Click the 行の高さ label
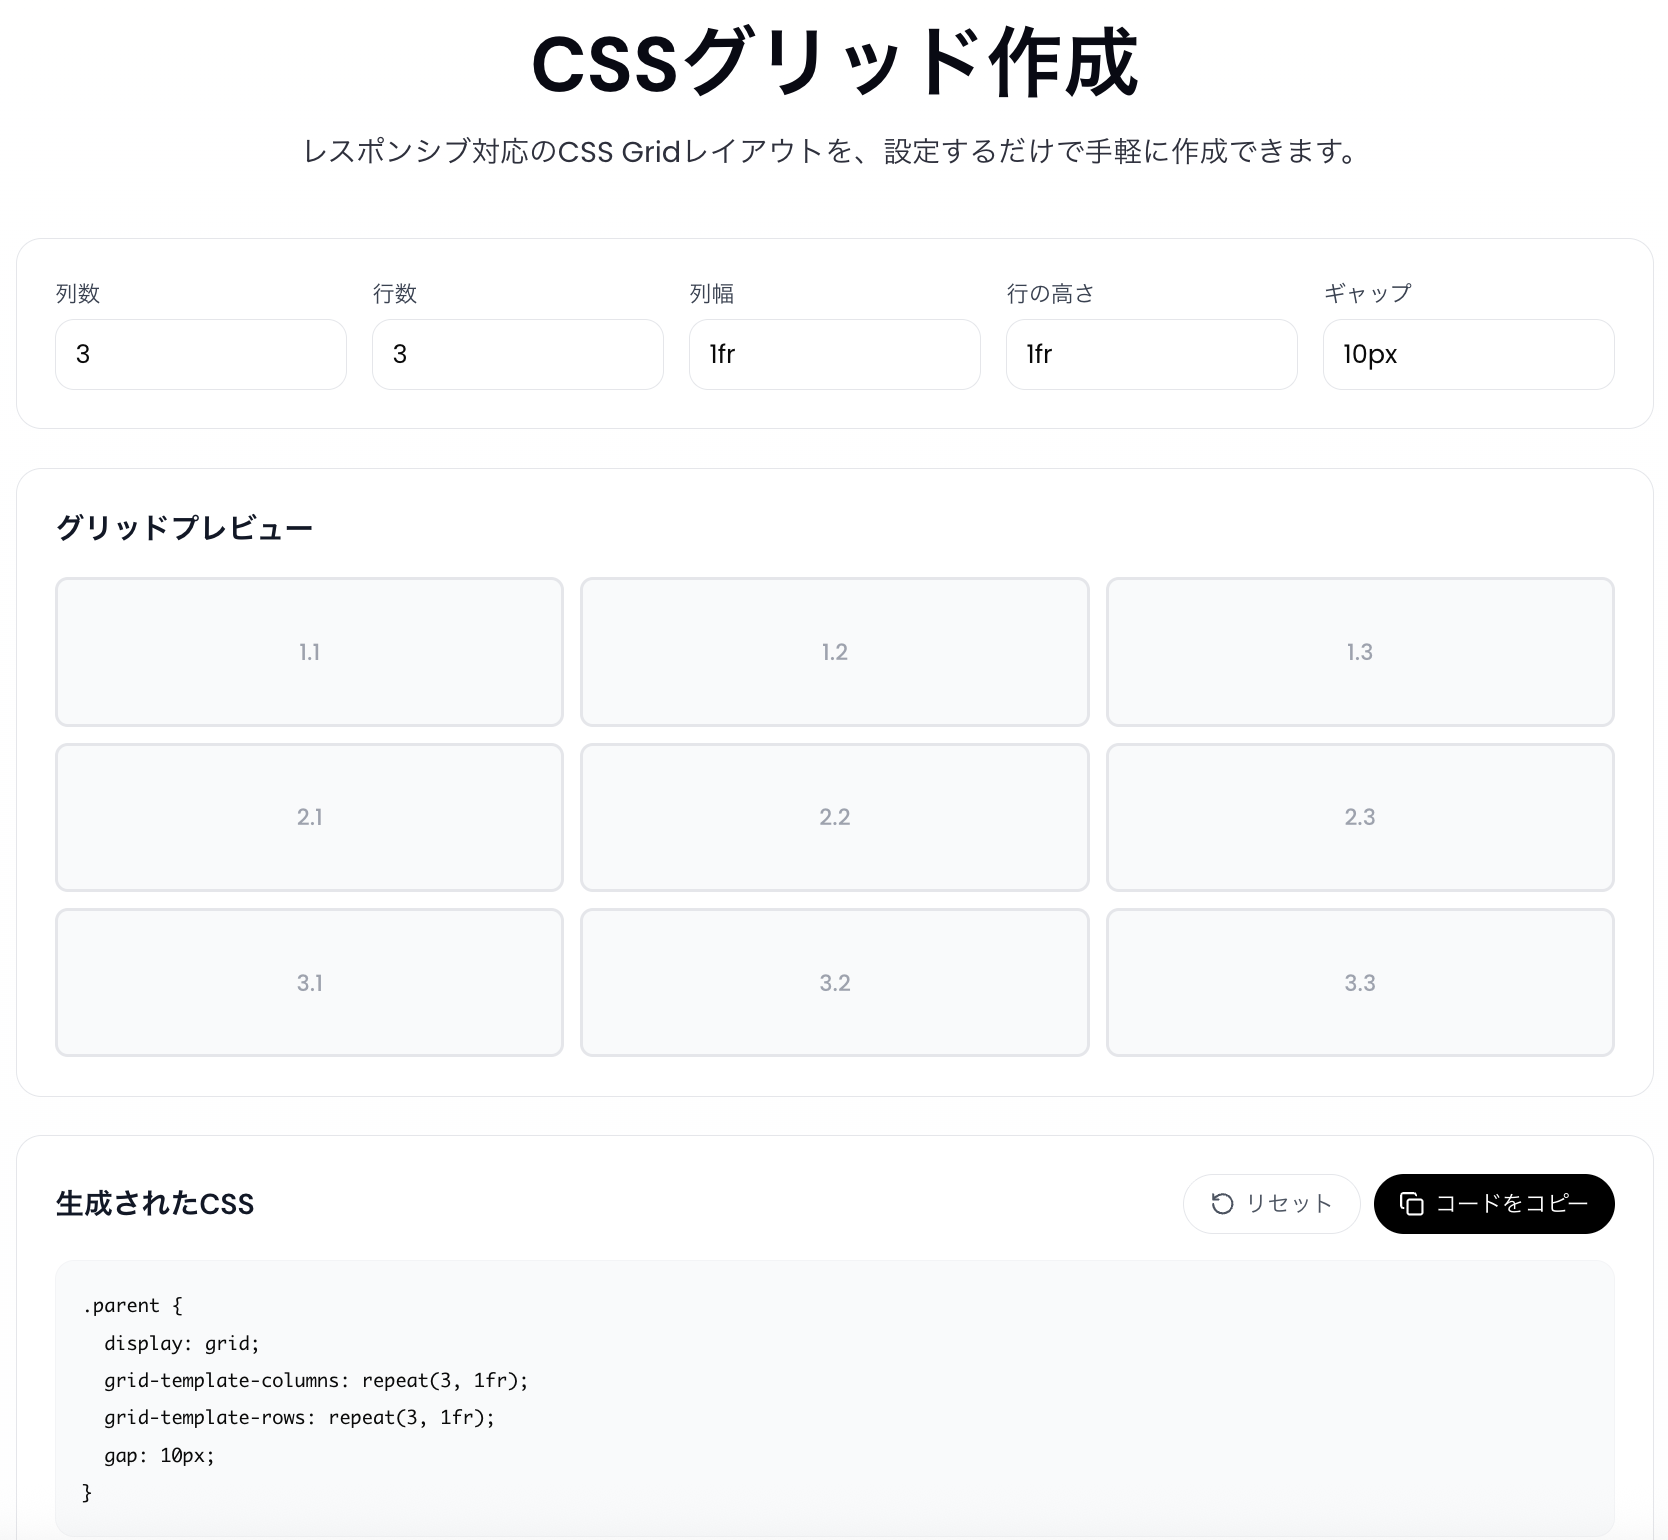The width and height of the screenshot is (1668, 1540). tap(1051, 294)
